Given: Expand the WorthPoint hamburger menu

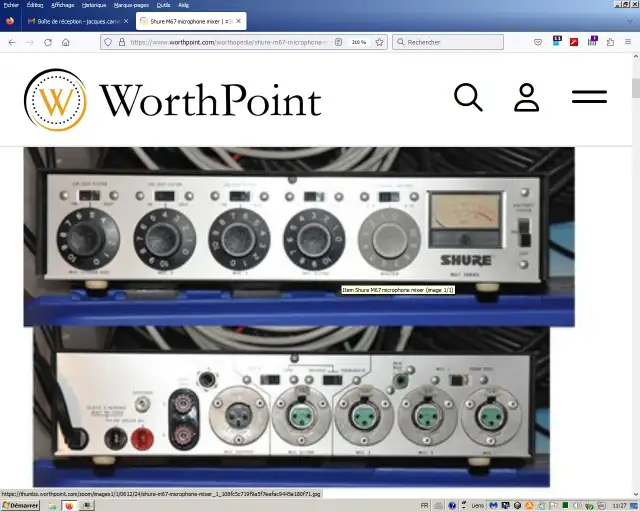Looking at the screenshot, I should point(589,97).
